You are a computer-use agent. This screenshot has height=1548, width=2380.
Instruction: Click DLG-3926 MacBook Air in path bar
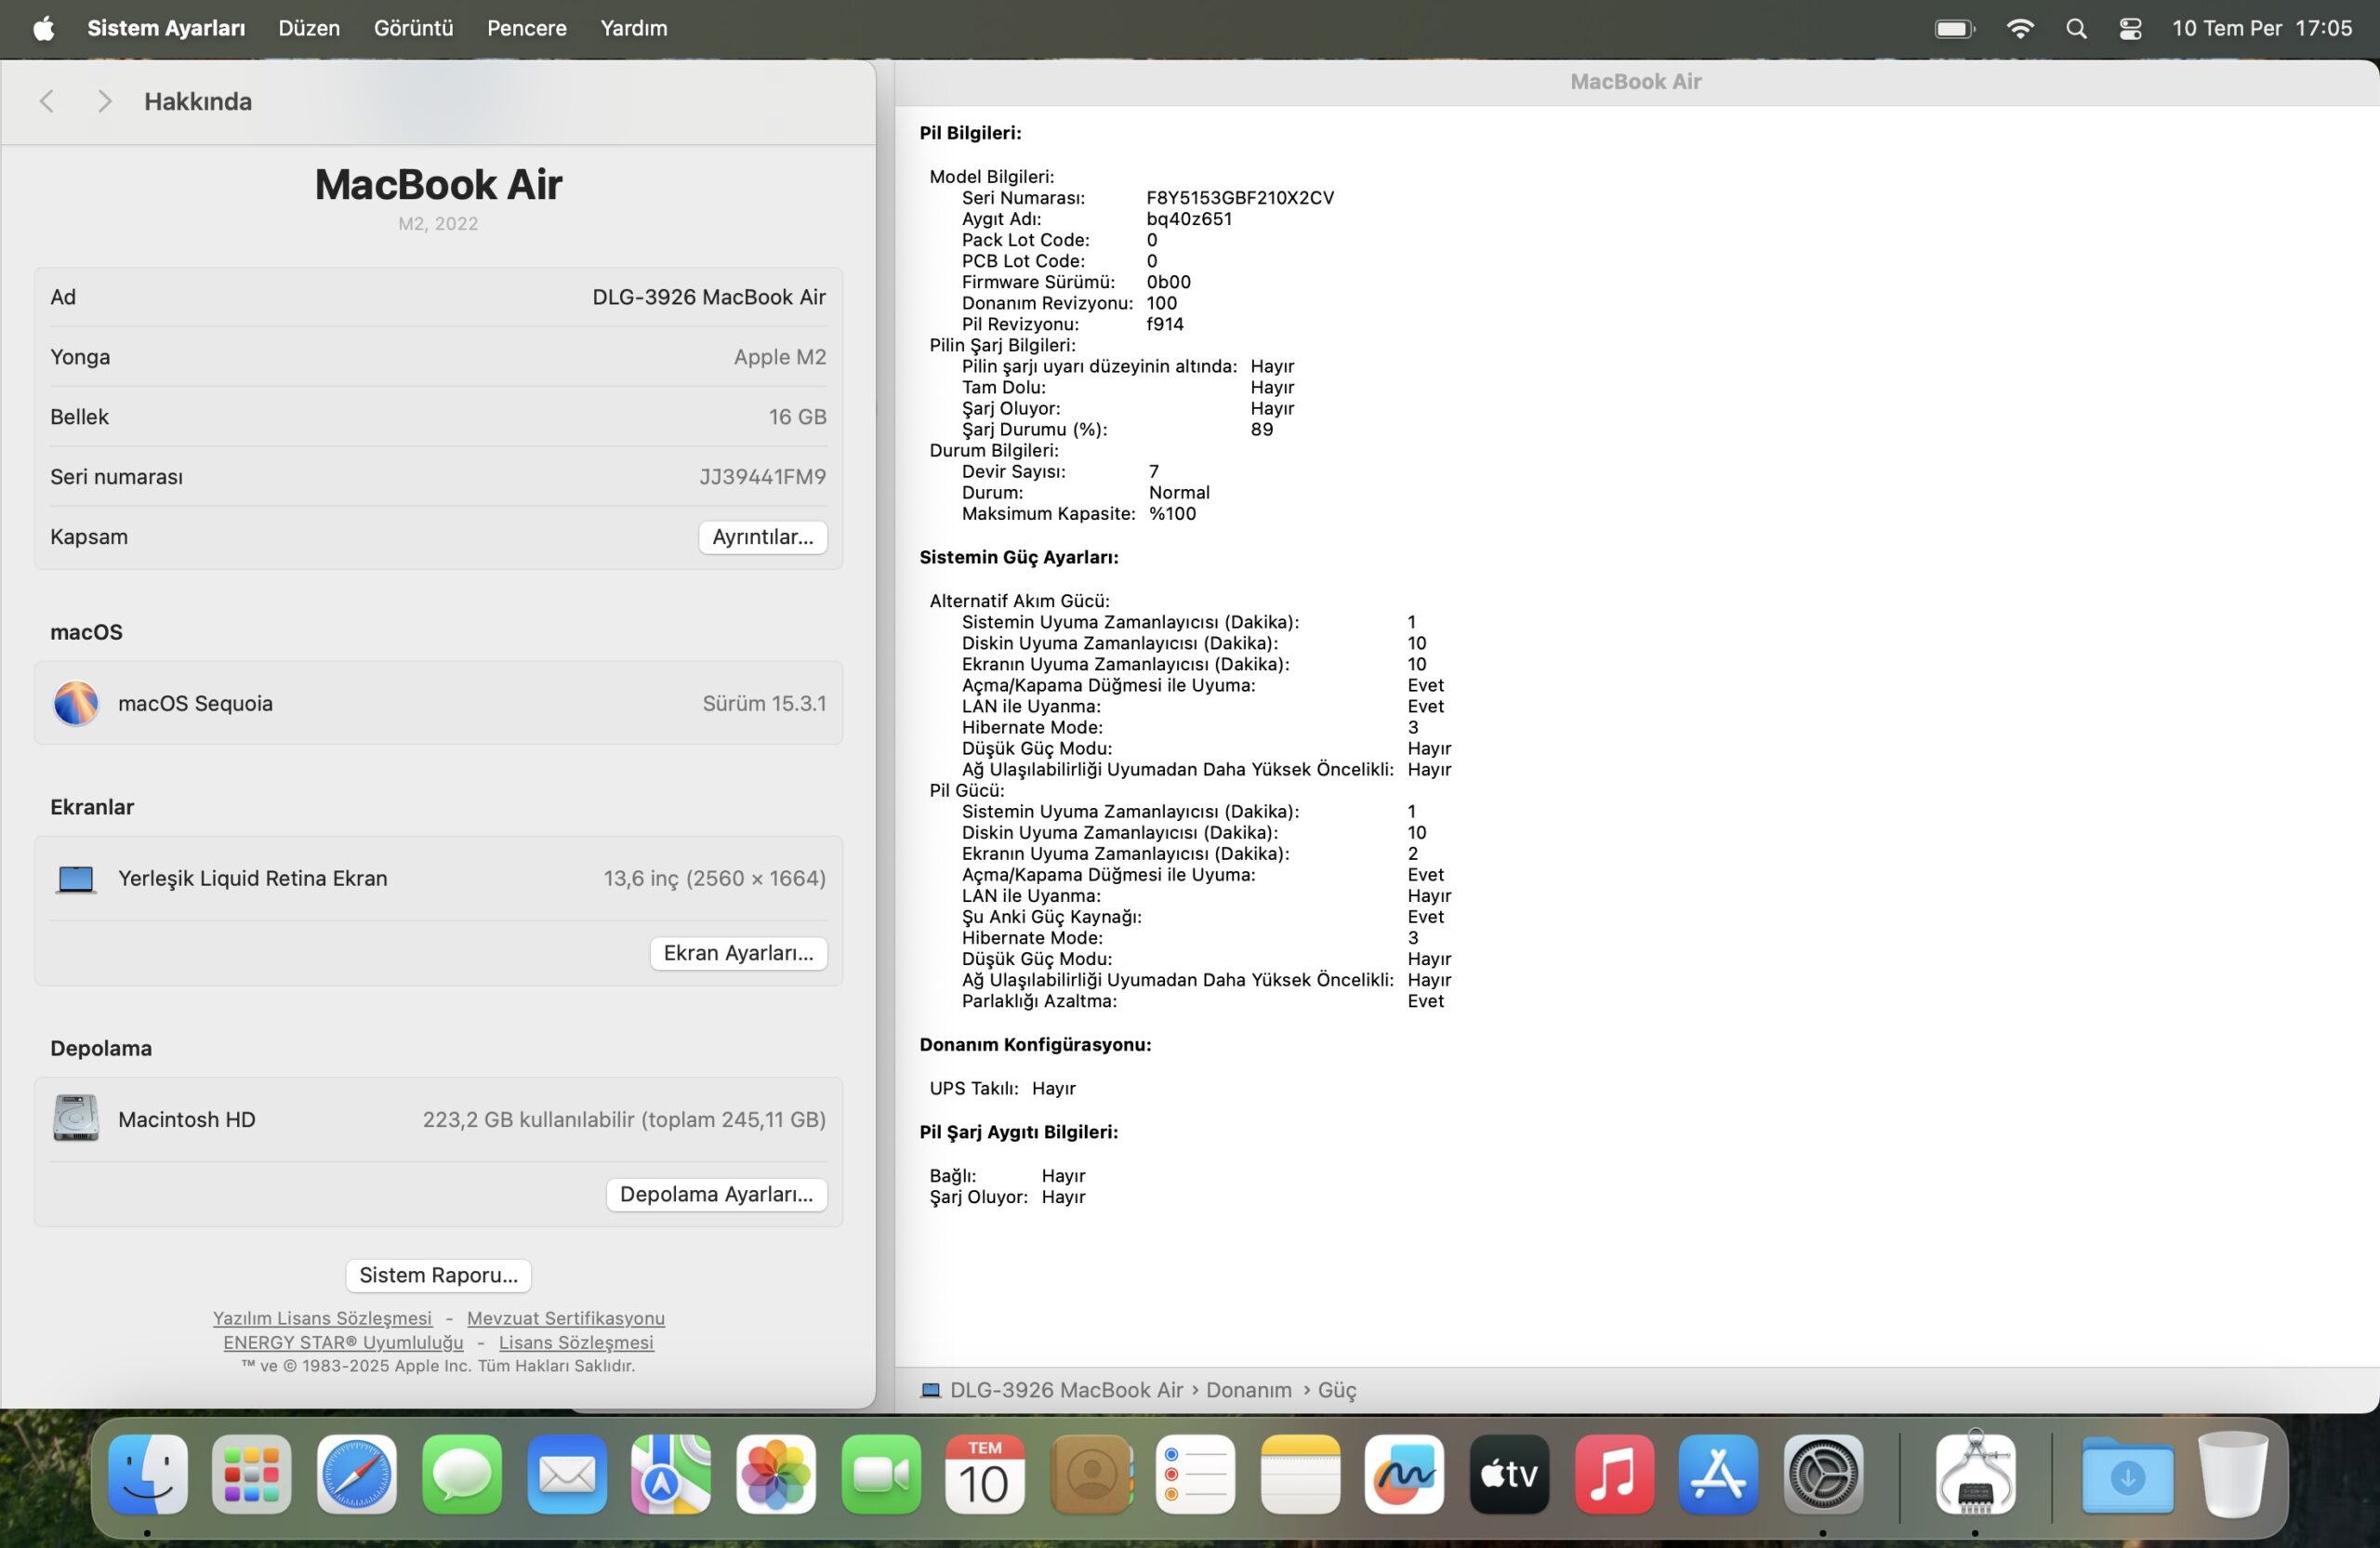(1066, 1390)
